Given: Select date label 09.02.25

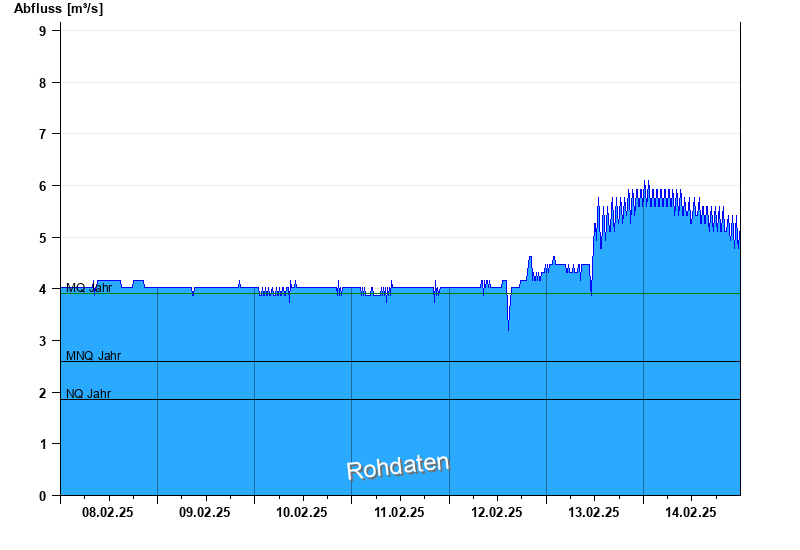Looking at the screenshot, I should click(205, 512).
